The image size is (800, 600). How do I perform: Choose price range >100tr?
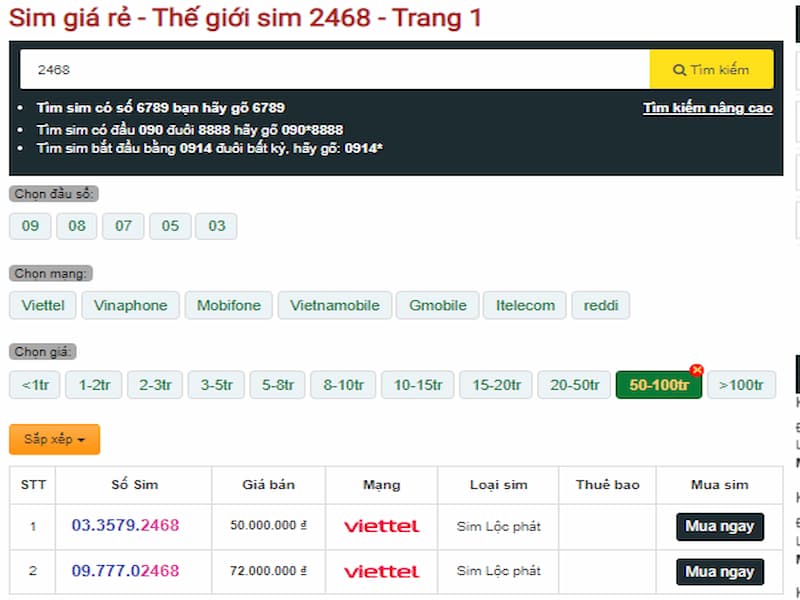741,385
